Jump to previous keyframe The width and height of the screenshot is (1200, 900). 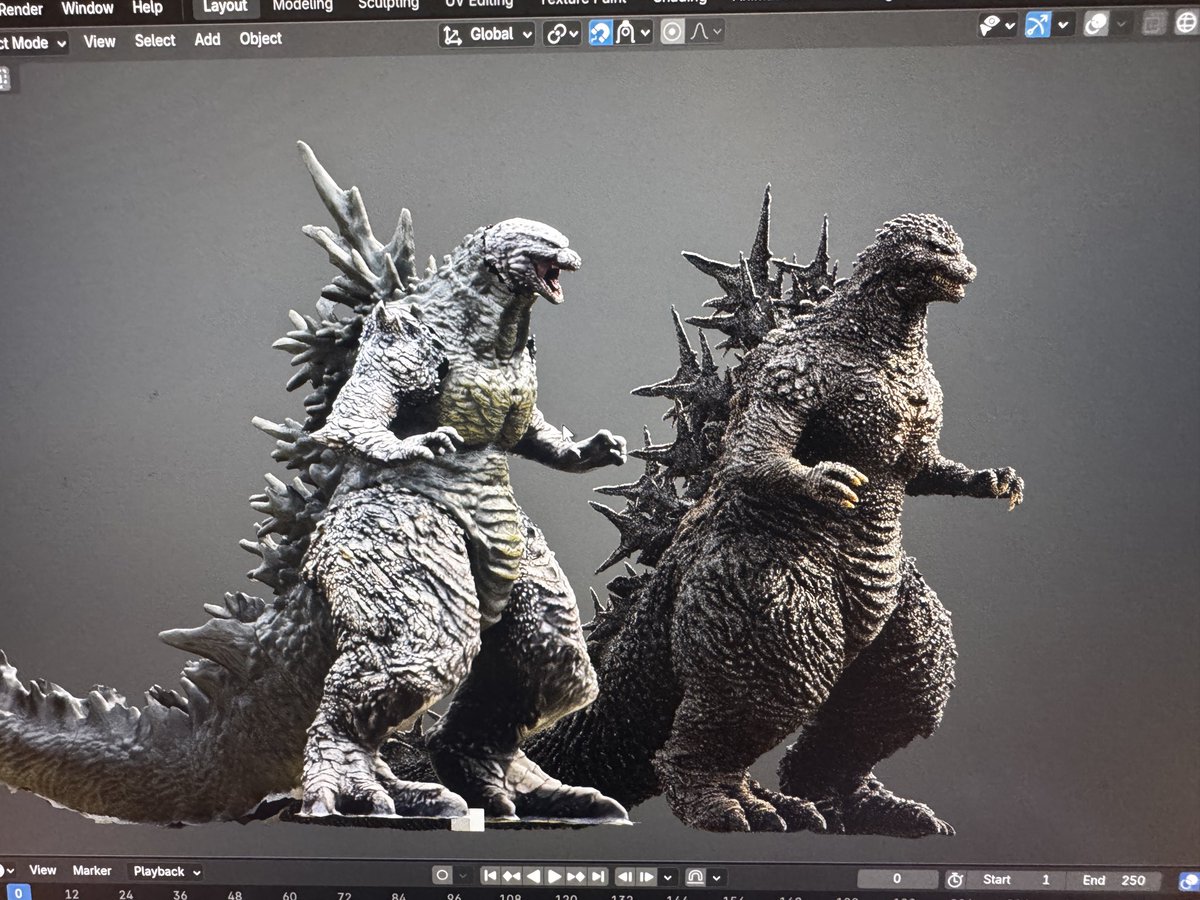(x=512, y=876)
